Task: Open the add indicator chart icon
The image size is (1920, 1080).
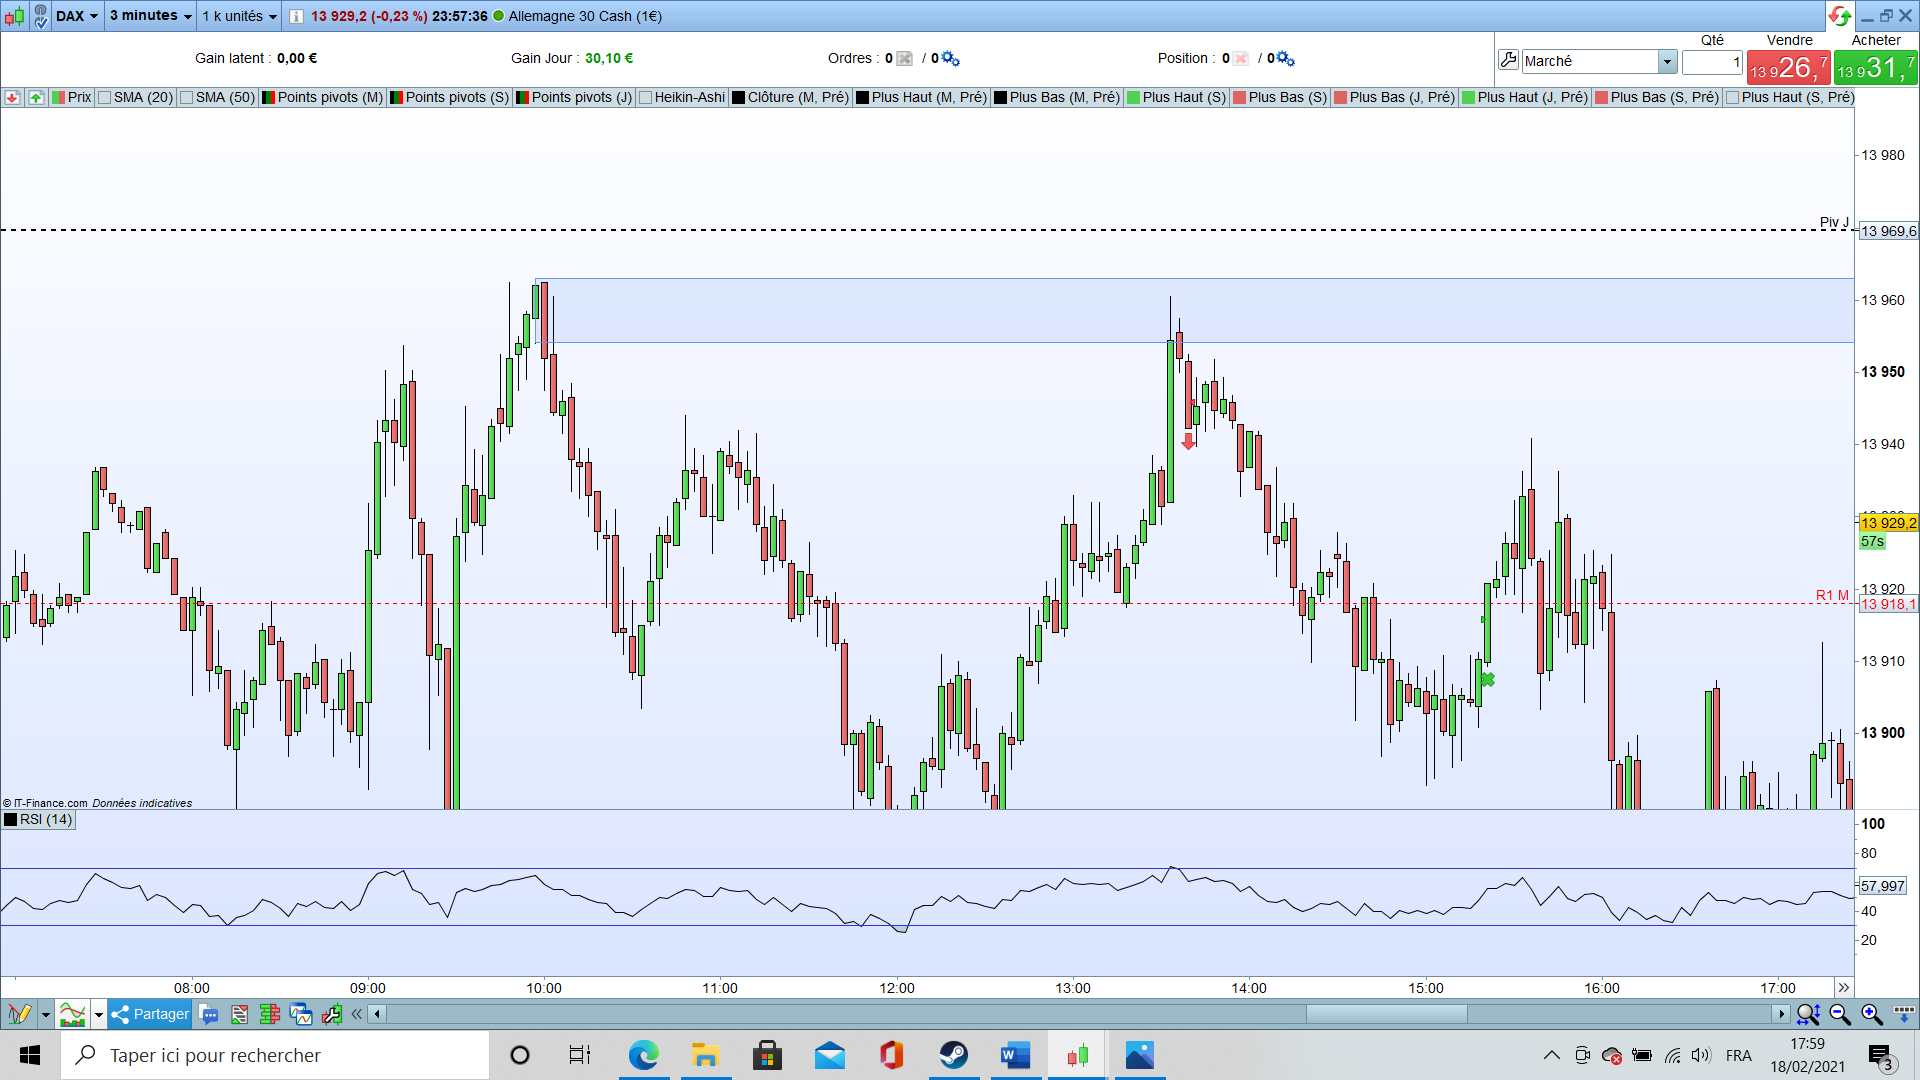Action: pos(72,1014)
